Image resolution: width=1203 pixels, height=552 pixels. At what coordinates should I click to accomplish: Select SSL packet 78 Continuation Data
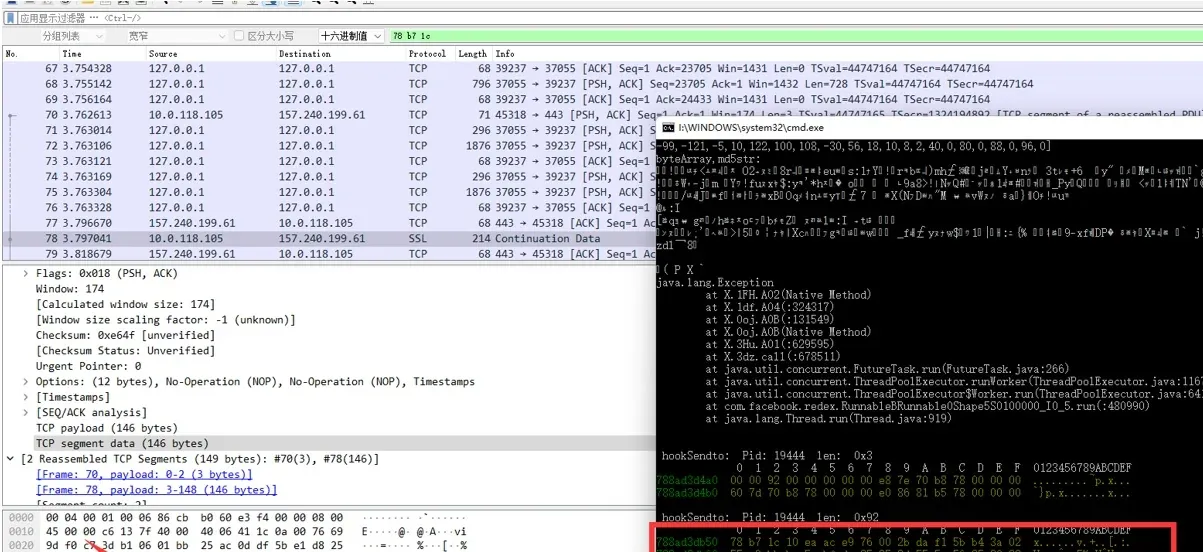point(330,239)
